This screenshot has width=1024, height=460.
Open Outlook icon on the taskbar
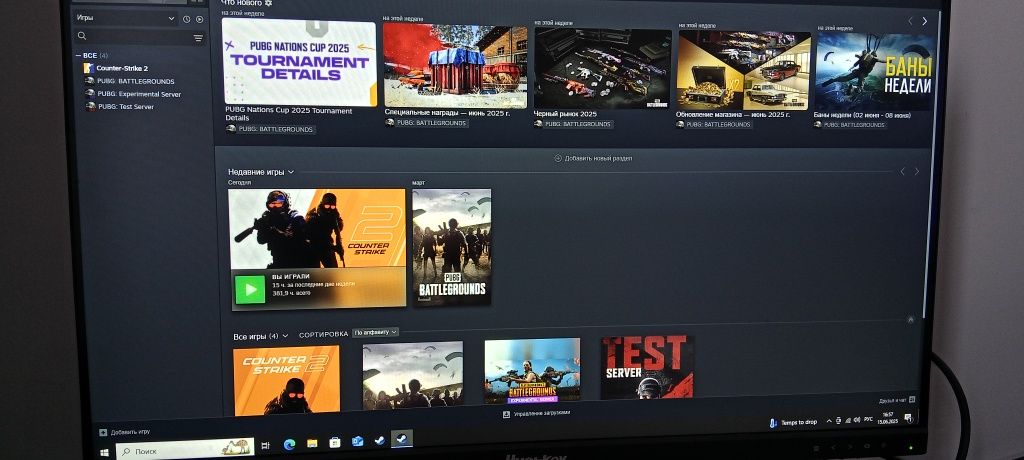click(x=357, y=441)
